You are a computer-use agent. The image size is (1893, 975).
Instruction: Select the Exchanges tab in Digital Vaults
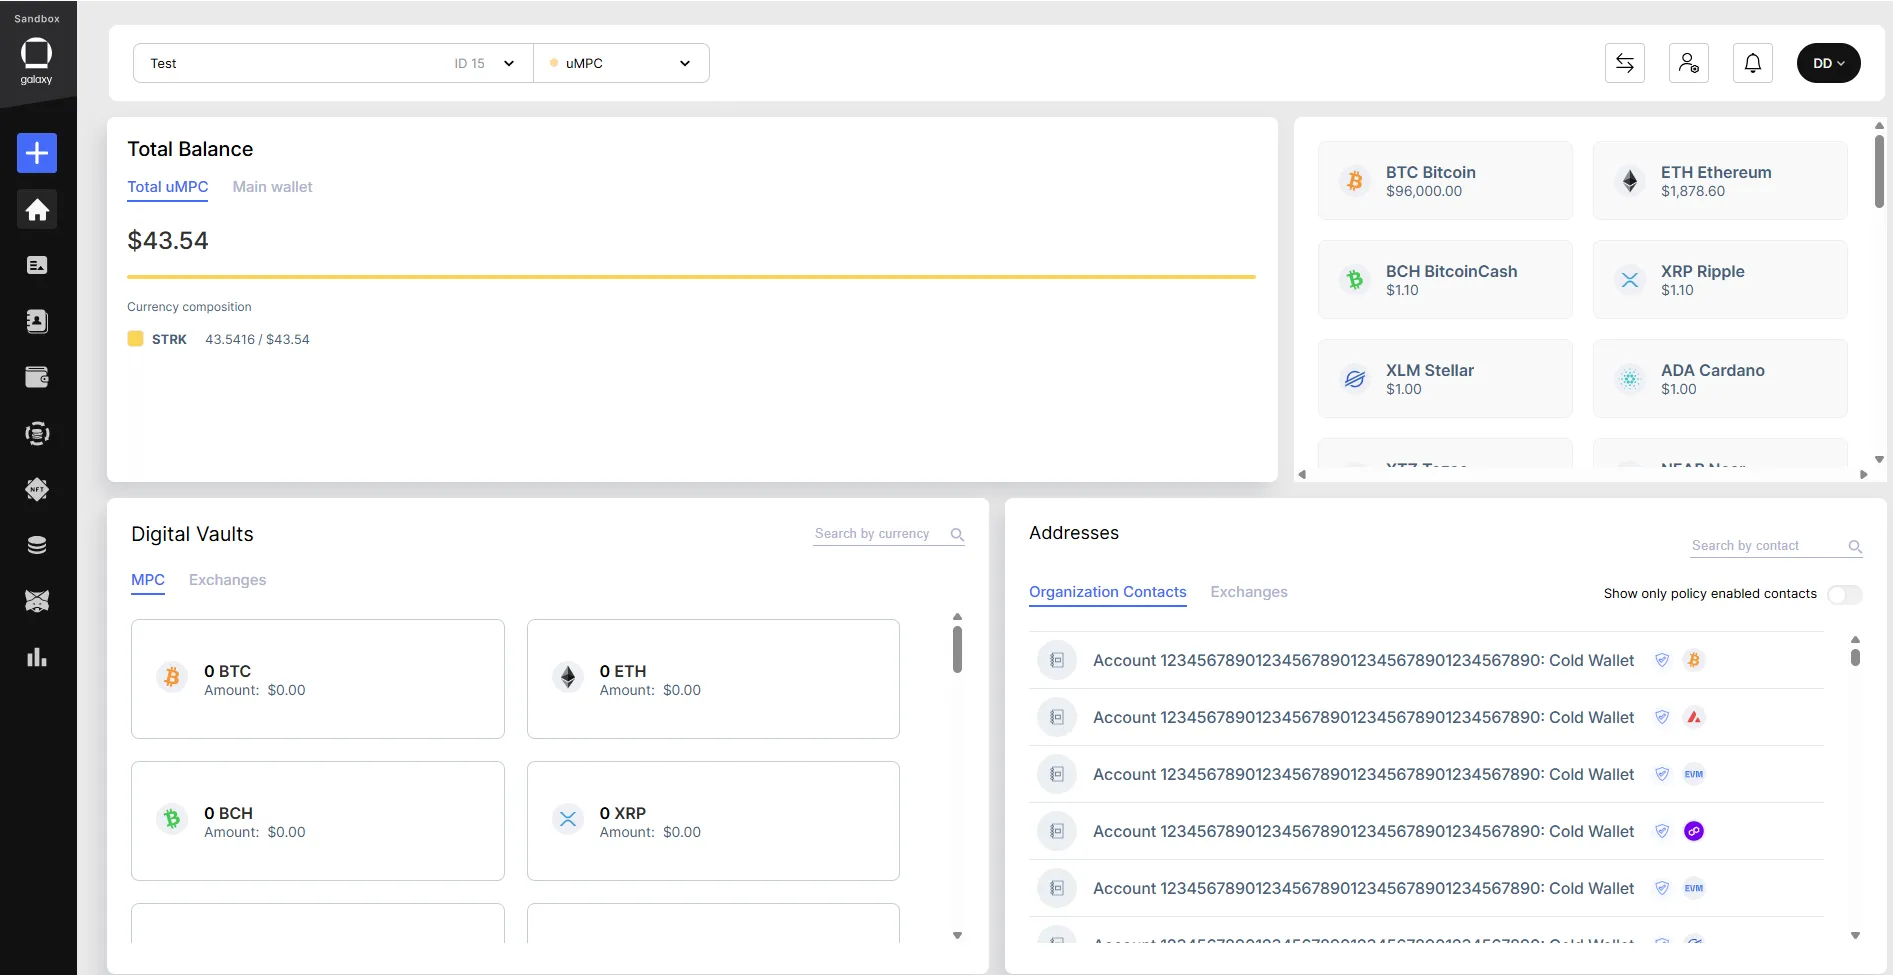pyautogui.click(x=227, y=580)
